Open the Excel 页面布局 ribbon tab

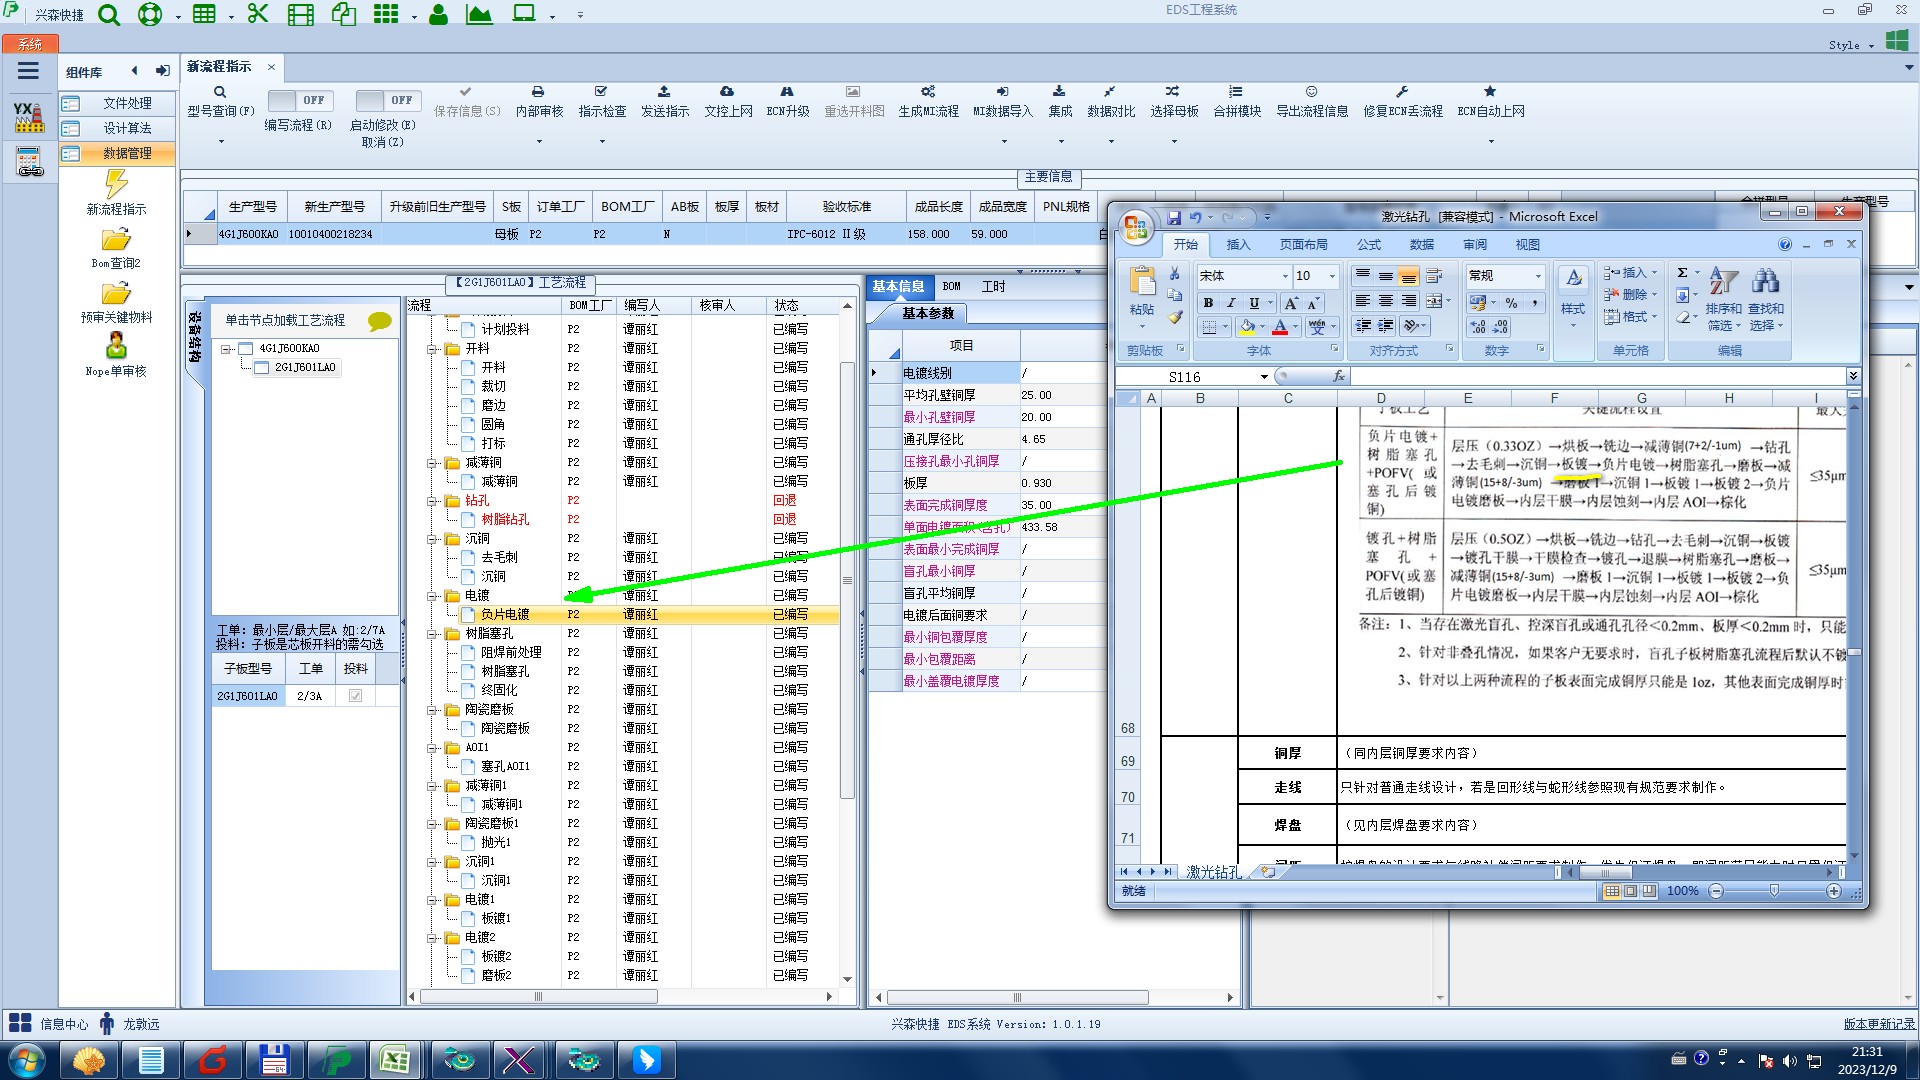[1303, 245]
